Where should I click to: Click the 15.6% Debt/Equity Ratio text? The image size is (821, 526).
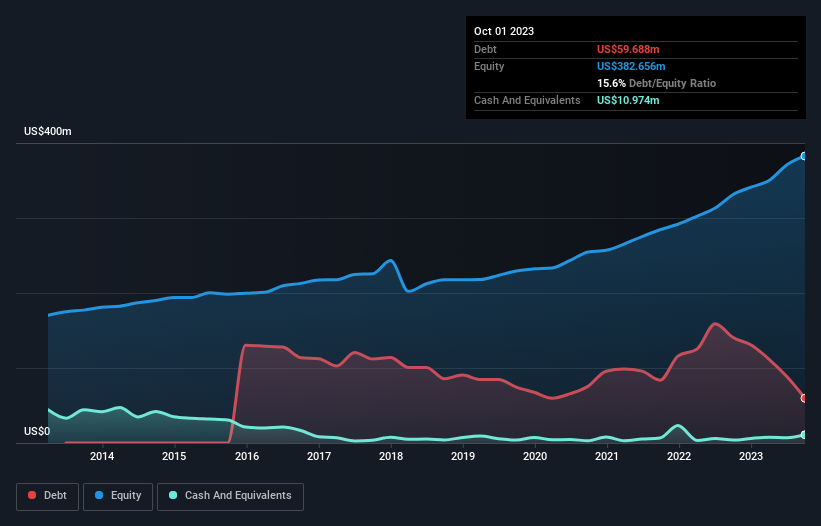(x=656, y=83)
